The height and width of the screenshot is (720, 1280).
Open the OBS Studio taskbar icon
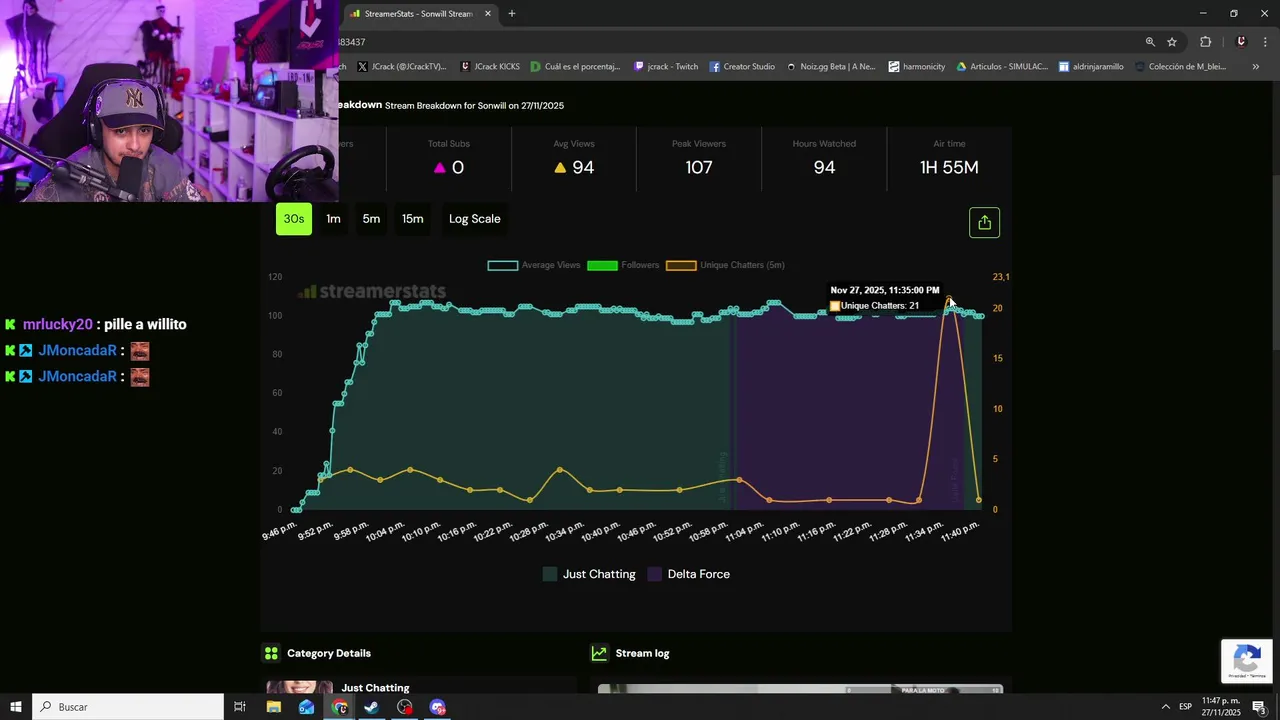(x=404, y=707)
